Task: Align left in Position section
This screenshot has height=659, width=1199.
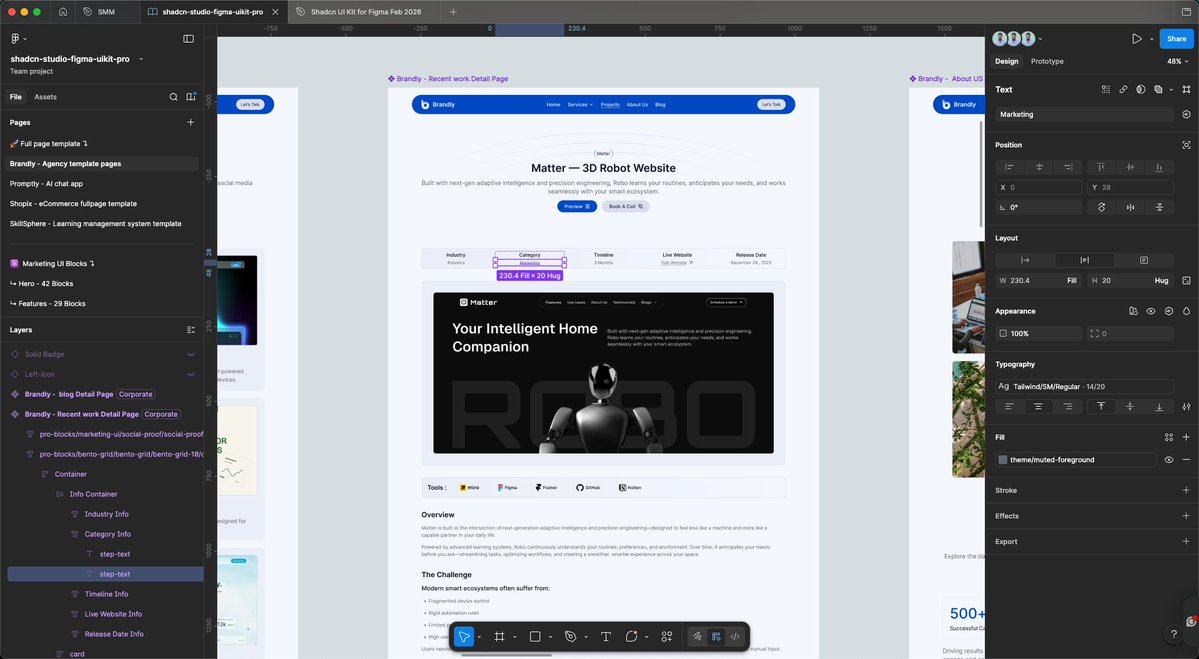Action: pos(1009,167)
